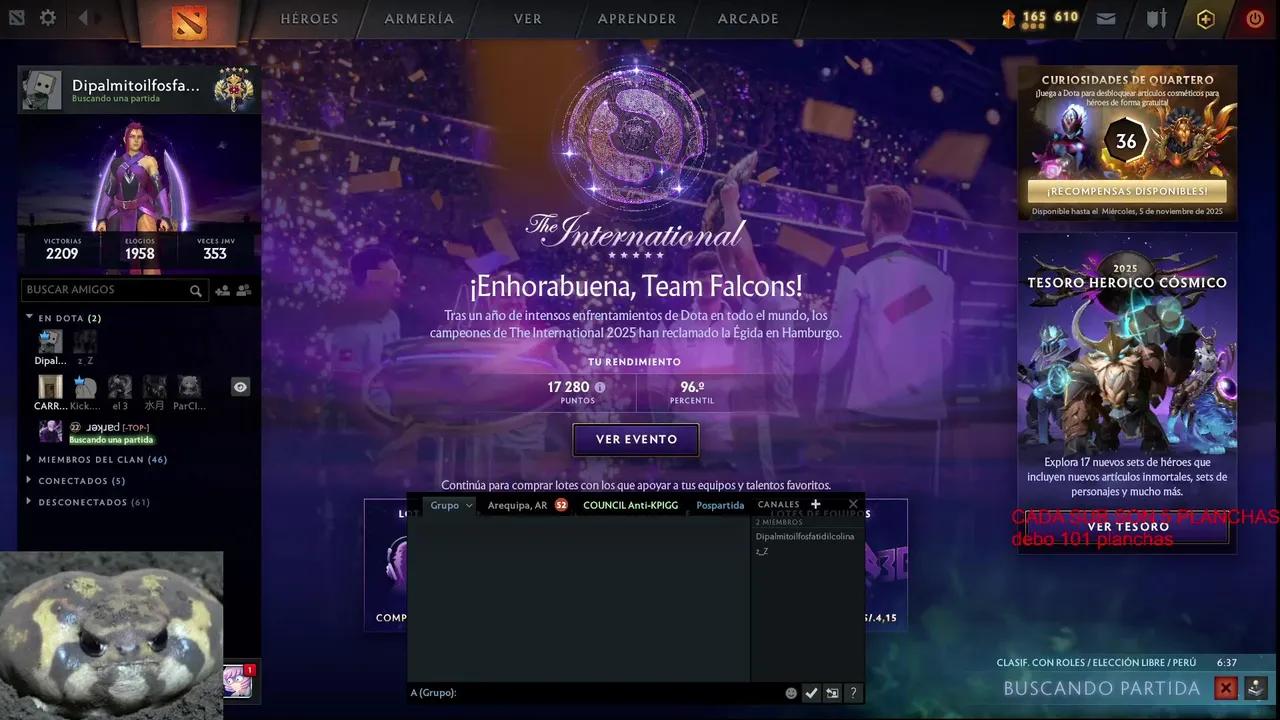Click the 36 level Curiosidades de Quartero badge

[x=1126, y=141]
